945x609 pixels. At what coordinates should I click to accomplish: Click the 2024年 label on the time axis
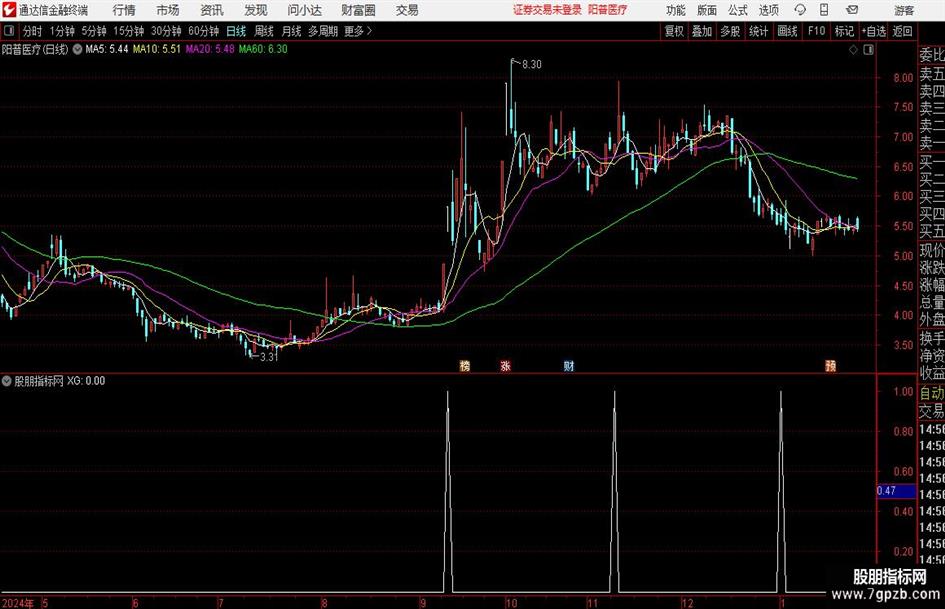click(x=17, y=603)
